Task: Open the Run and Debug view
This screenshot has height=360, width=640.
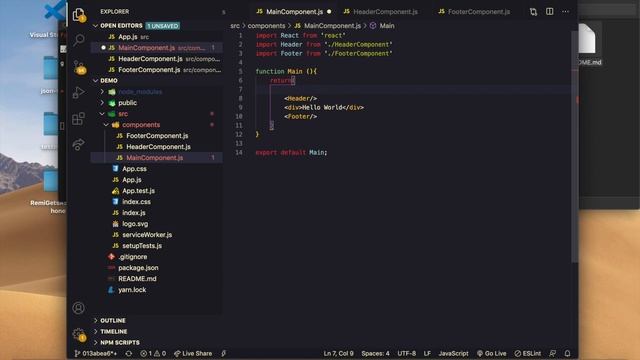Action: (x=78, y=93)
